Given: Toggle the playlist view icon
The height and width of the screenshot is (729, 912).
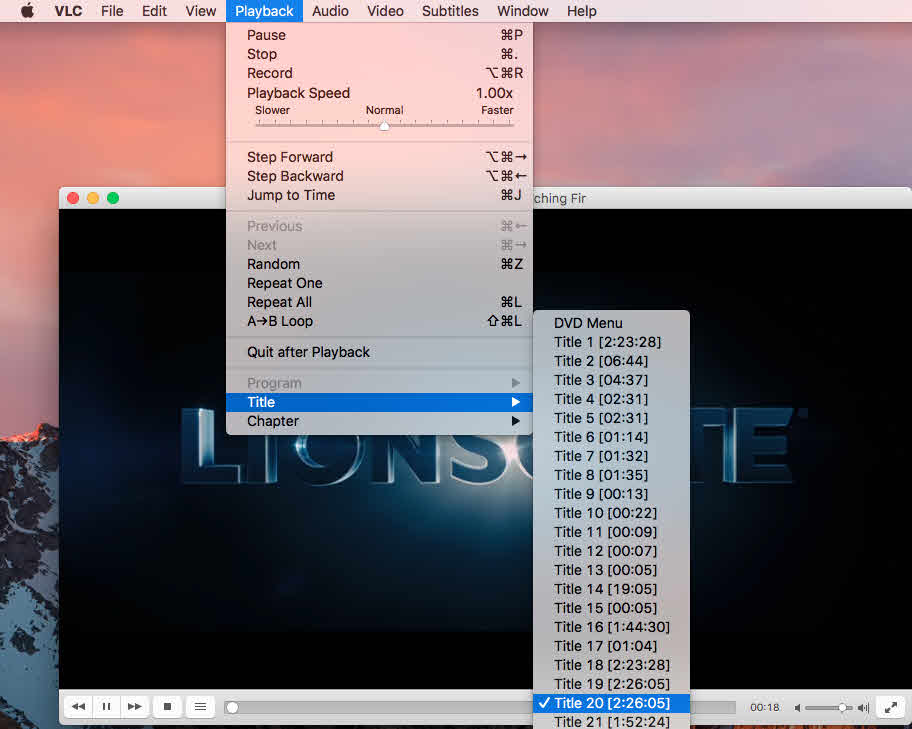Looking at the screenshot, I should (200, 706).
